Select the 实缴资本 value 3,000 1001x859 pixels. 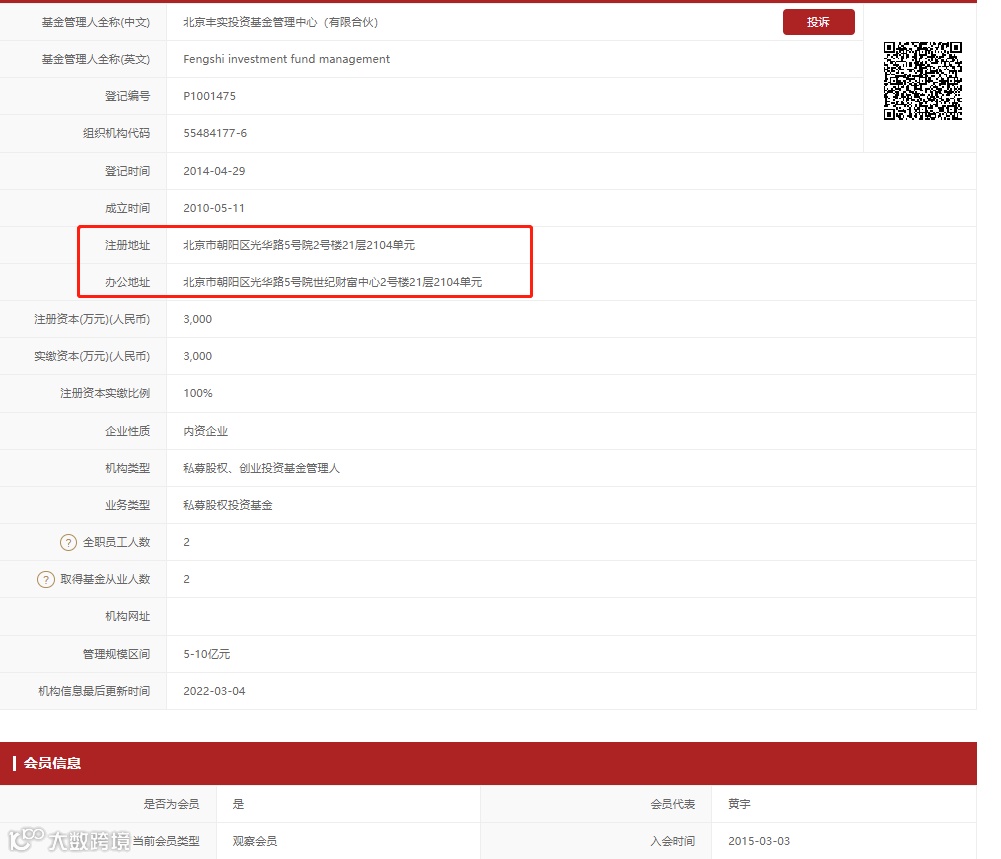pos(197,356)
